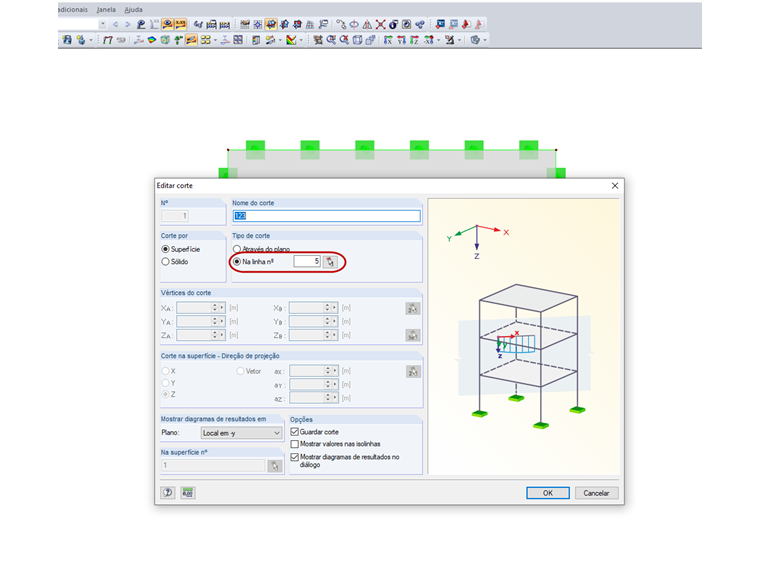Screen dimensions: 760x570
Task: Open Janela menu
Action: 106,9
